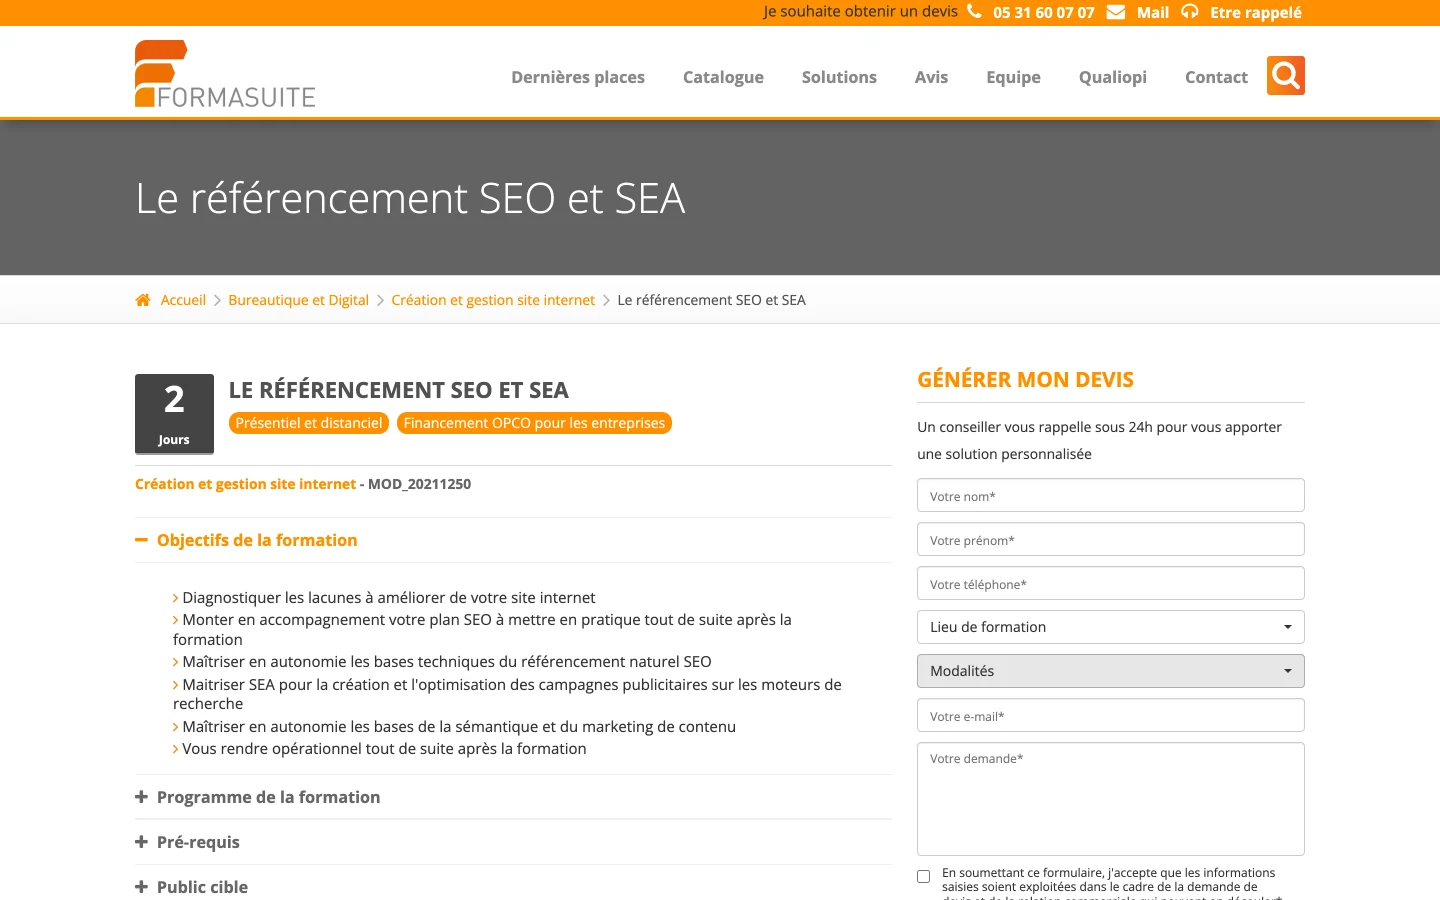Click the home icon in the breadcrumb
The height and width of the screenshot is (900, 1440).
point(143,300)
